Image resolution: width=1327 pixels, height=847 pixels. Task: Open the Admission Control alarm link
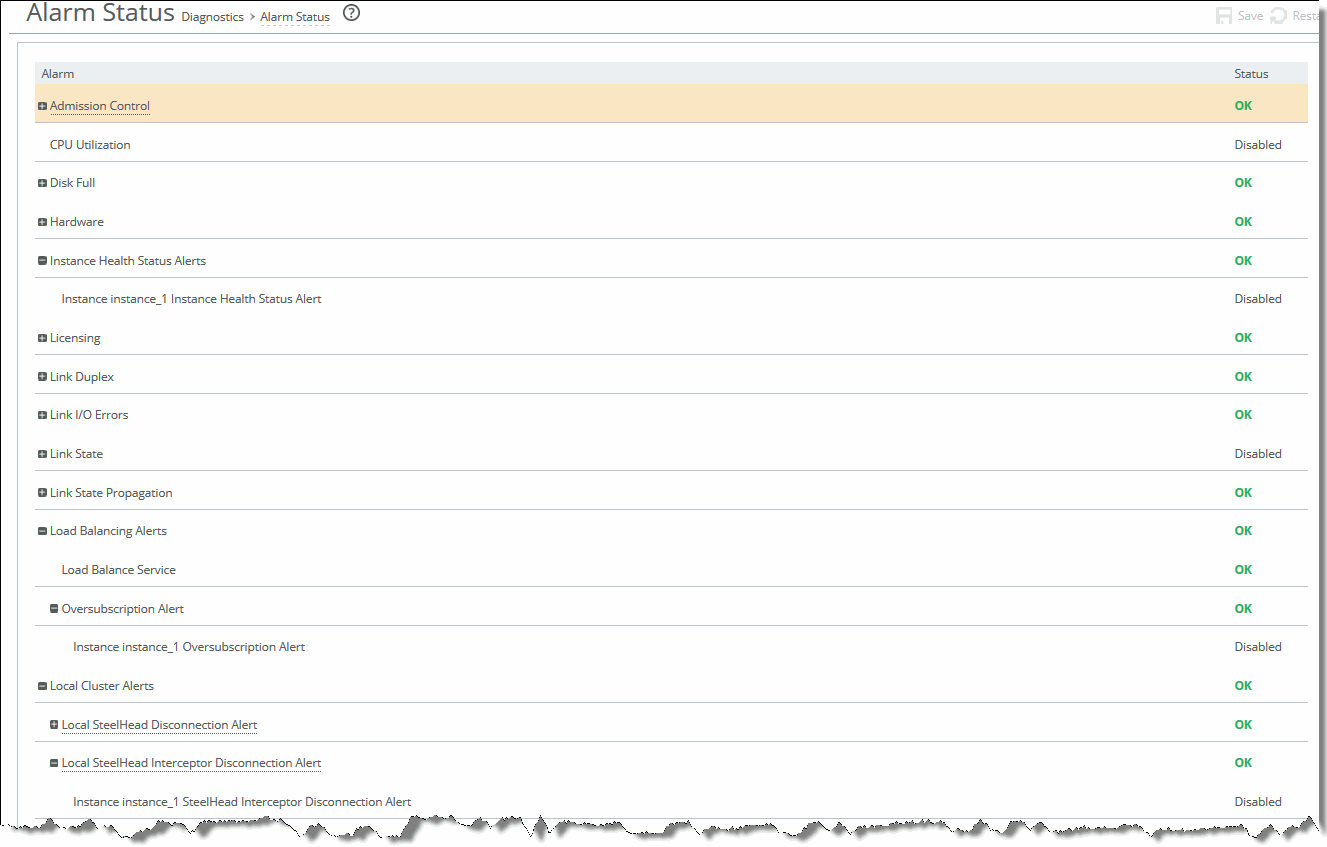point(100,106)
